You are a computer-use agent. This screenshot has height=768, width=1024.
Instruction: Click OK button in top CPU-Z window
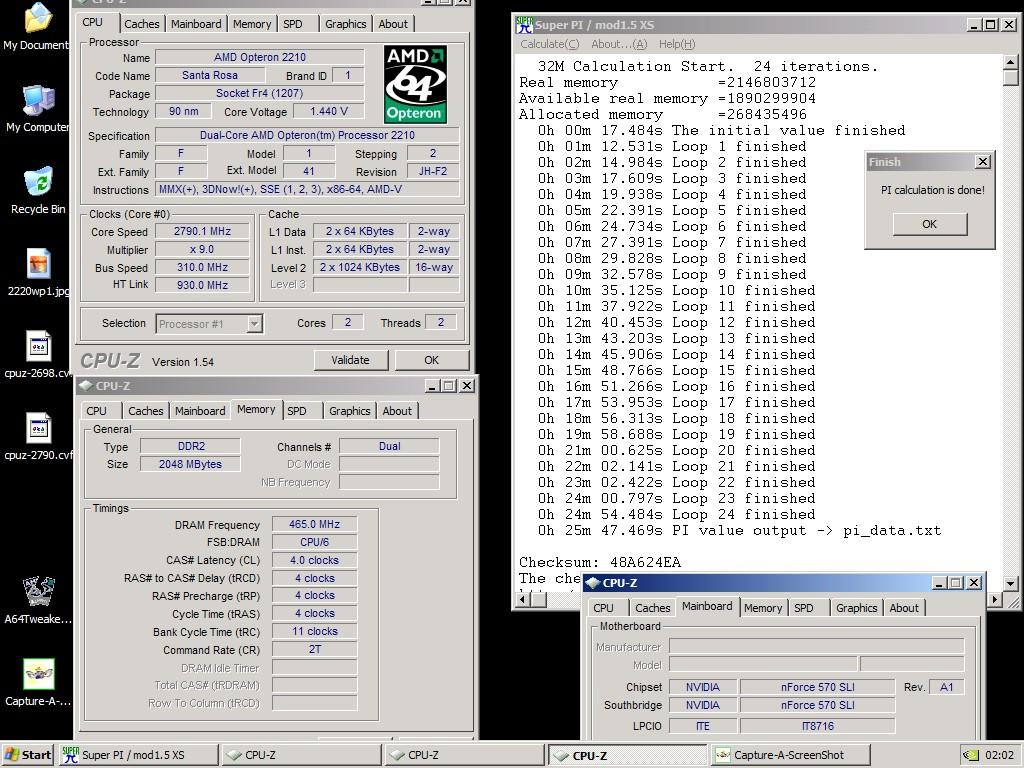point(432,360)
